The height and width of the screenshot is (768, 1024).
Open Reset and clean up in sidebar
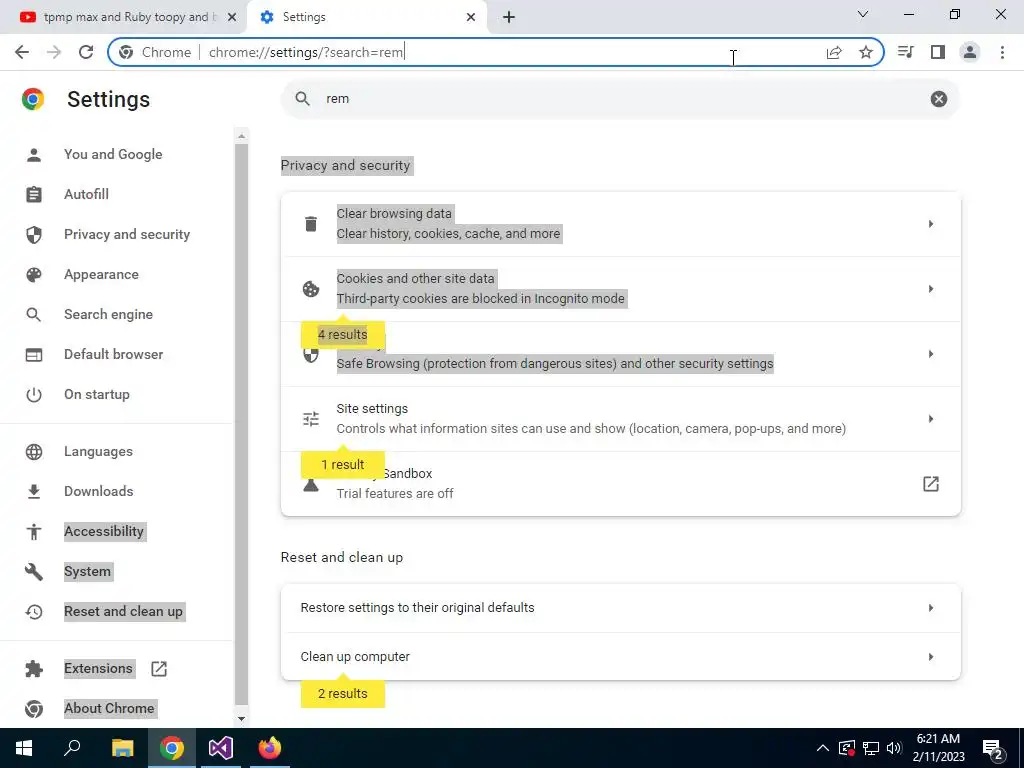tap(123, 612)
